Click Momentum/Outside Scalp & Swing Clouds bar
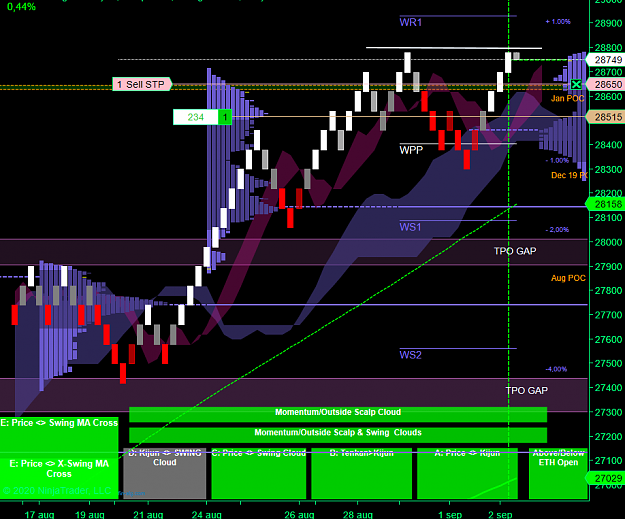Viewport: 625px width, 519px height. [x=338, y=435]
